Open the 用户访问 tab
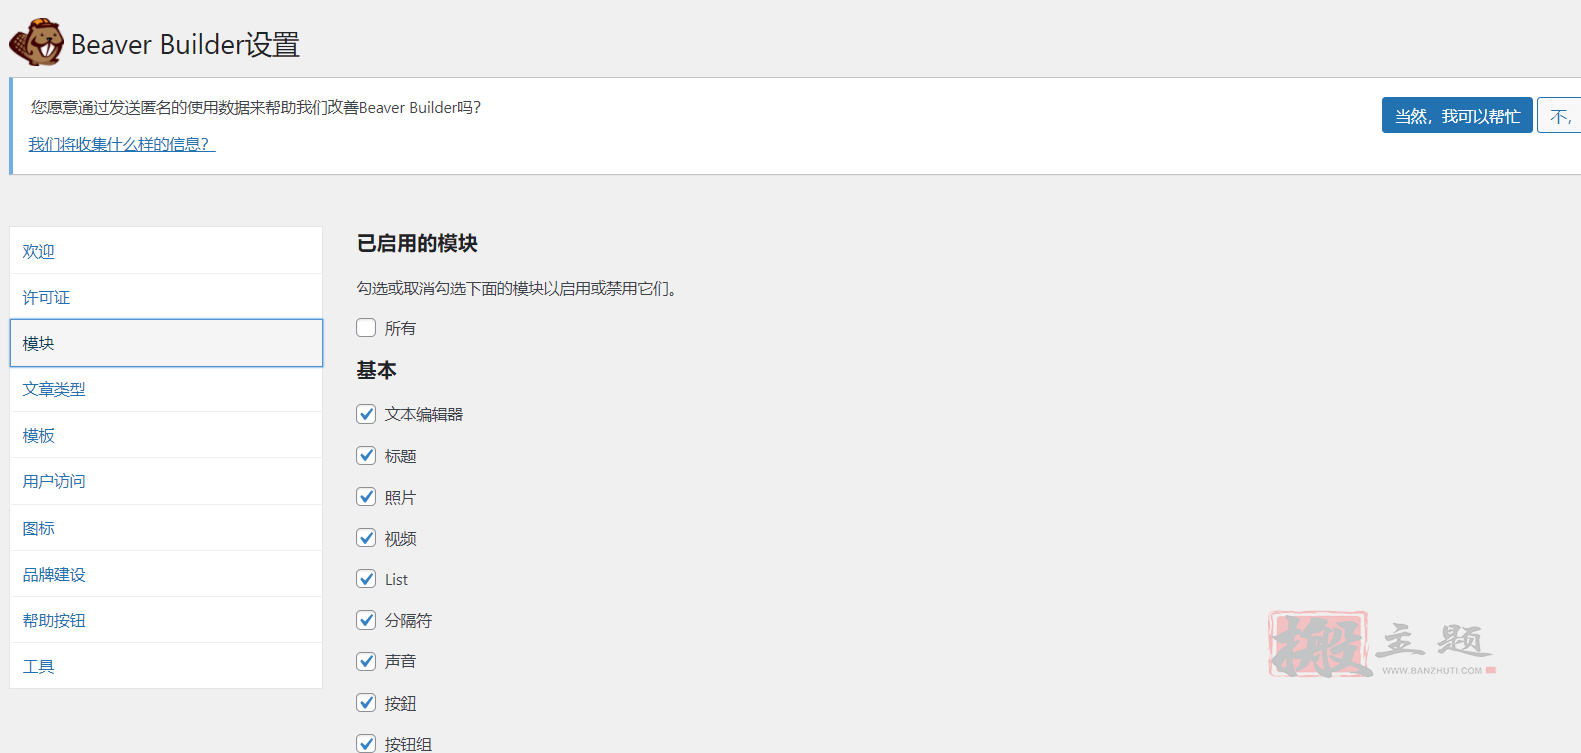This screenshot has width=1581, height=753. (x=166, y=481)
